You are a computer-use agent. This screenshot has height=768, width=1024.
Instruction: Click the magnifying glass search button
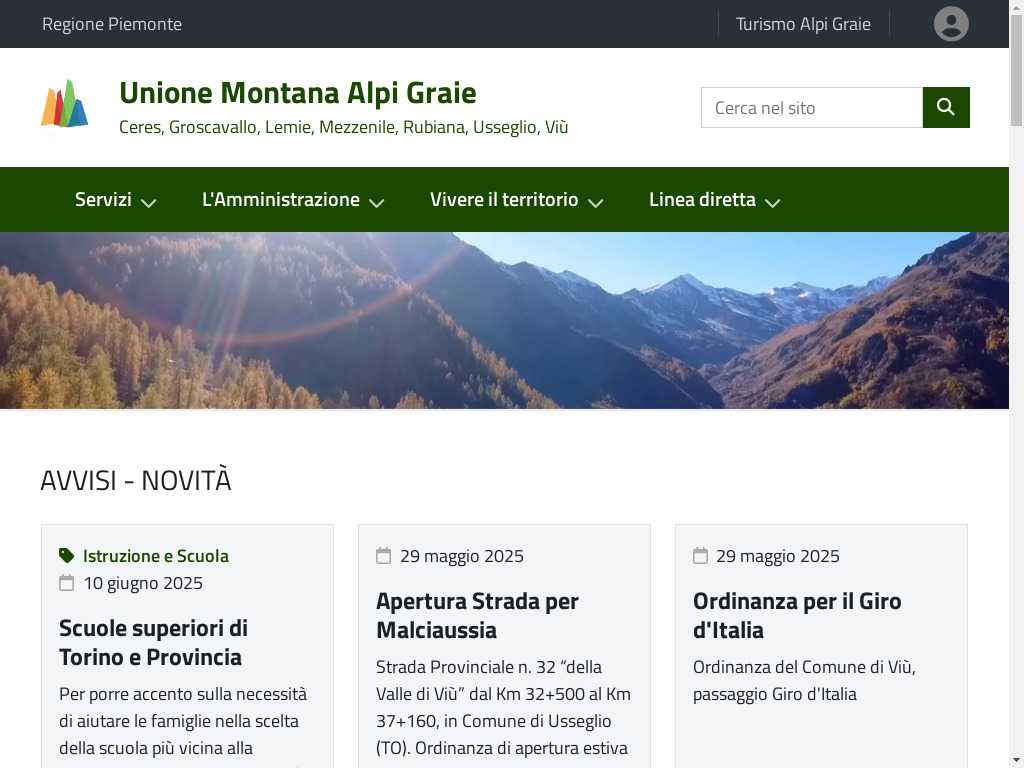click(x=946, y=107)
